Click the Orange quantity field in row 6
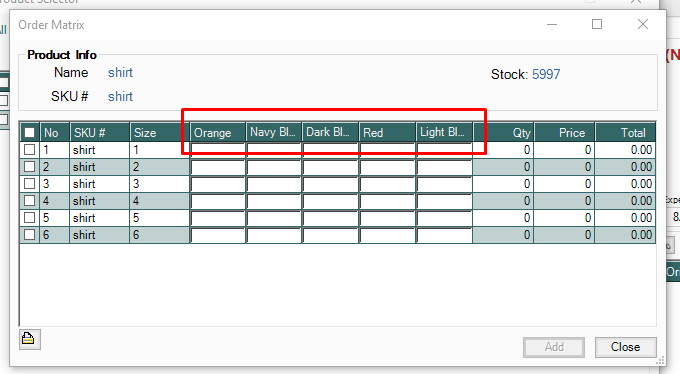This screenshot has height=374, width=680. point(218,235)
